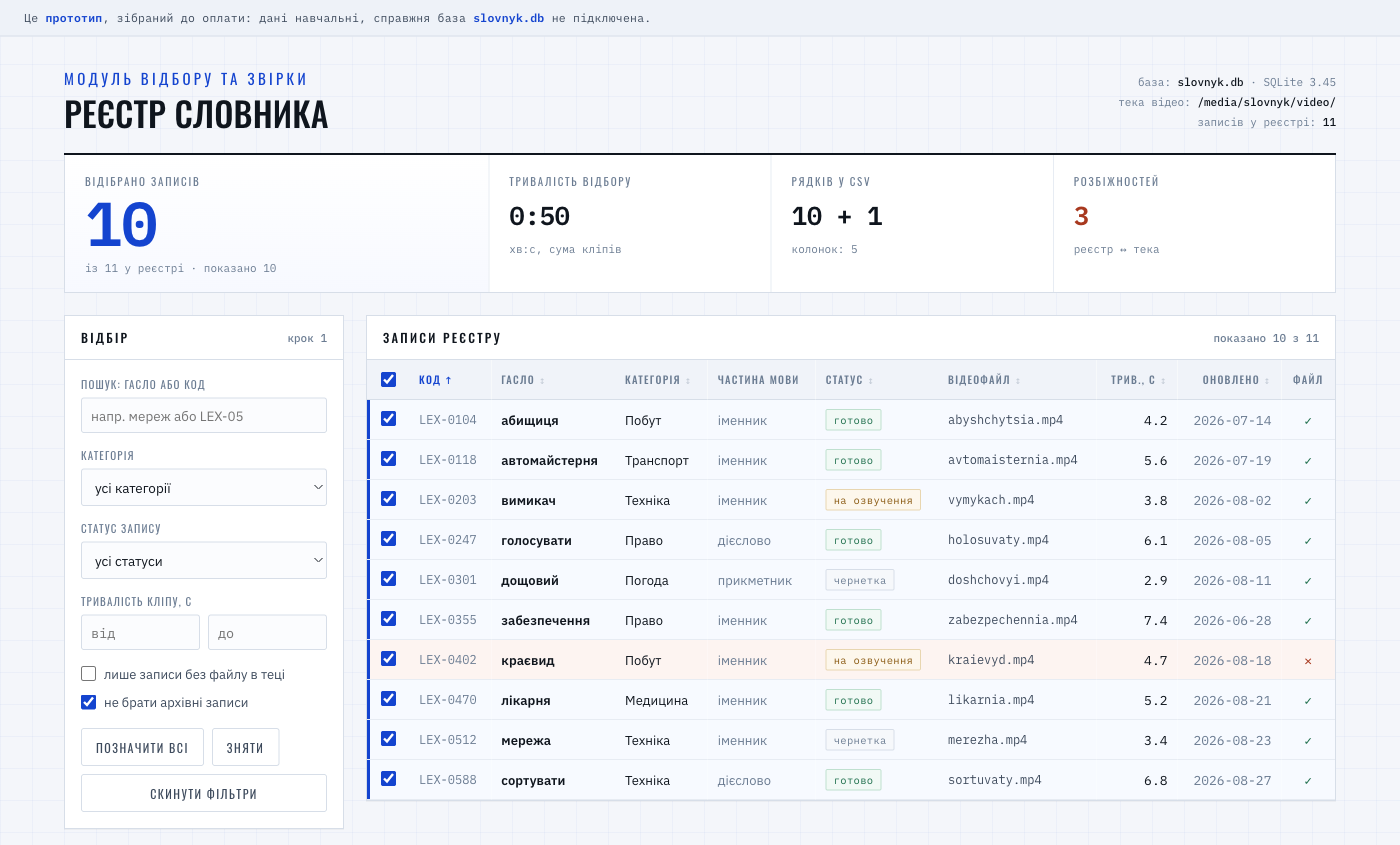
Task: Click the red missing-file cross for LEX-0402
Action: click(1308, 661)
